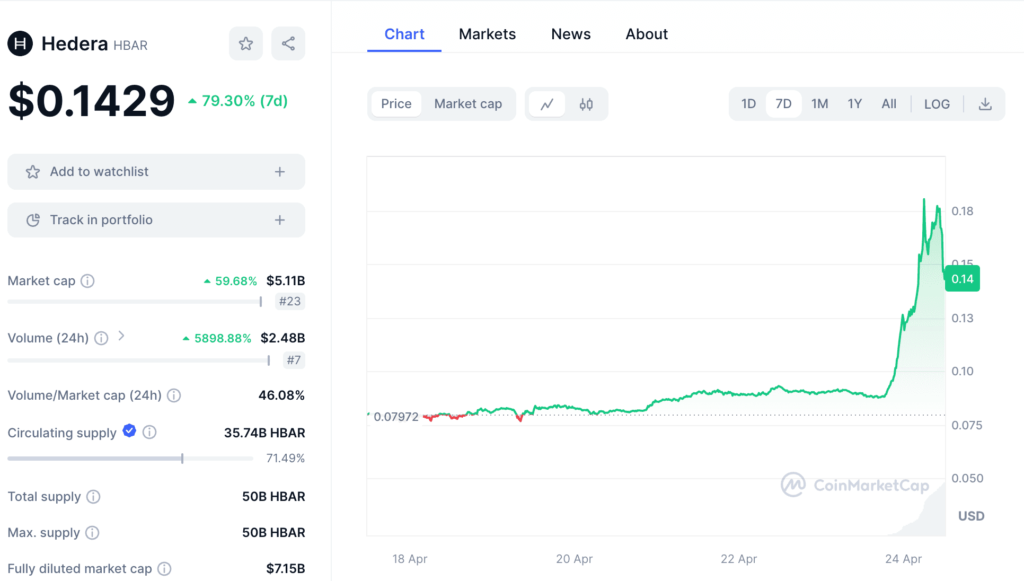Click info icon beside Fully diluted market cap

pos(167,569)
